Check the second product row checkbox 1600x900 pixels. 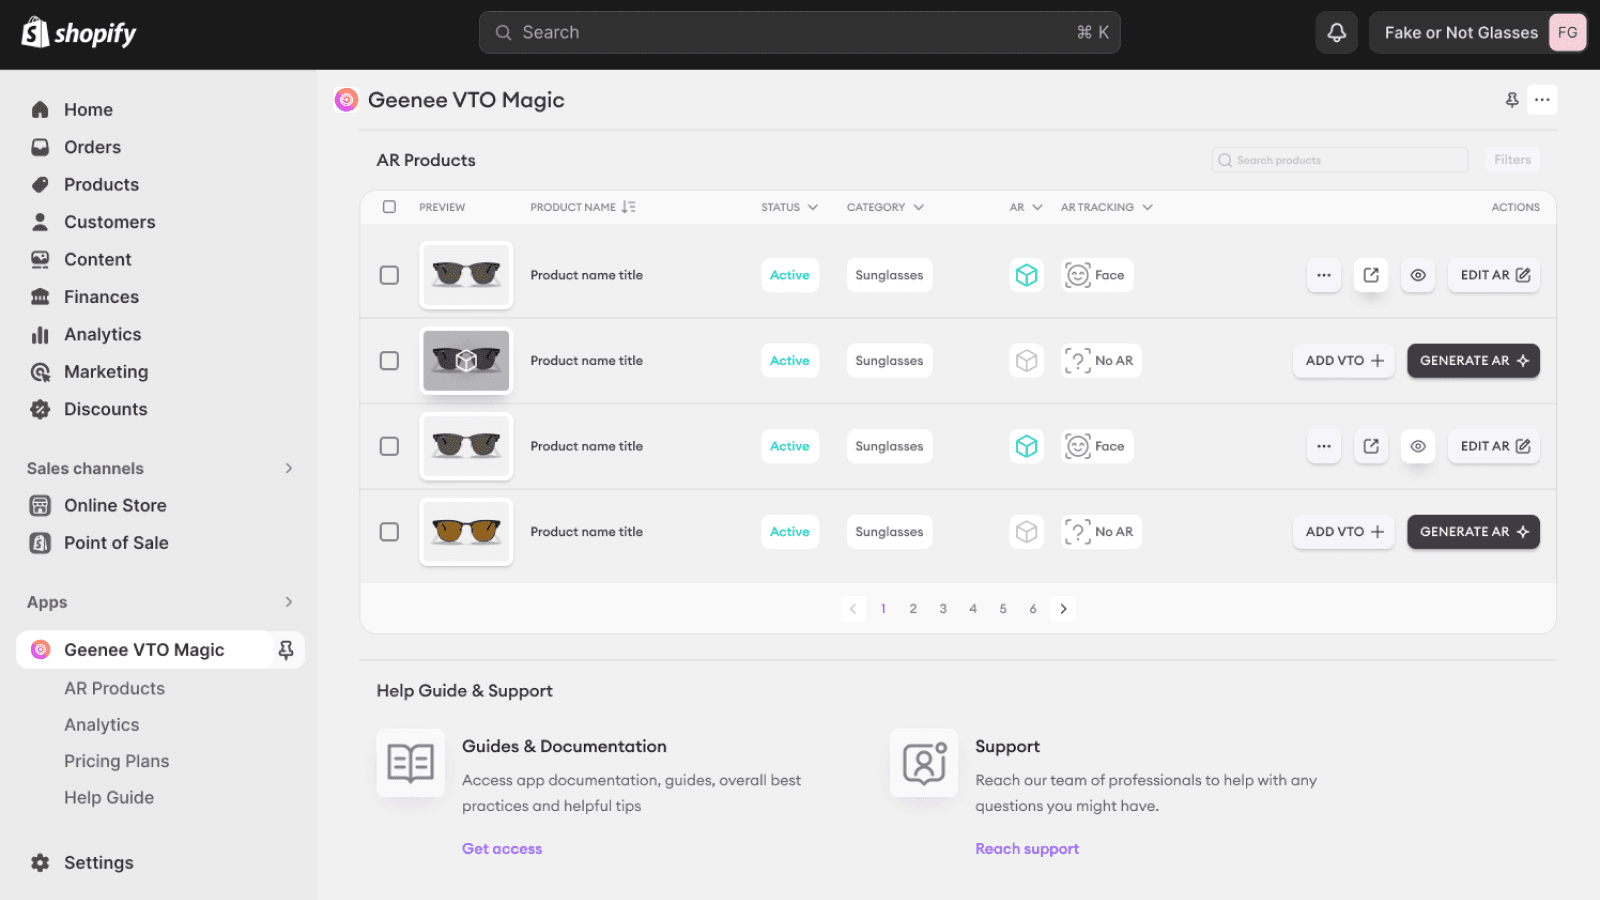389,361
